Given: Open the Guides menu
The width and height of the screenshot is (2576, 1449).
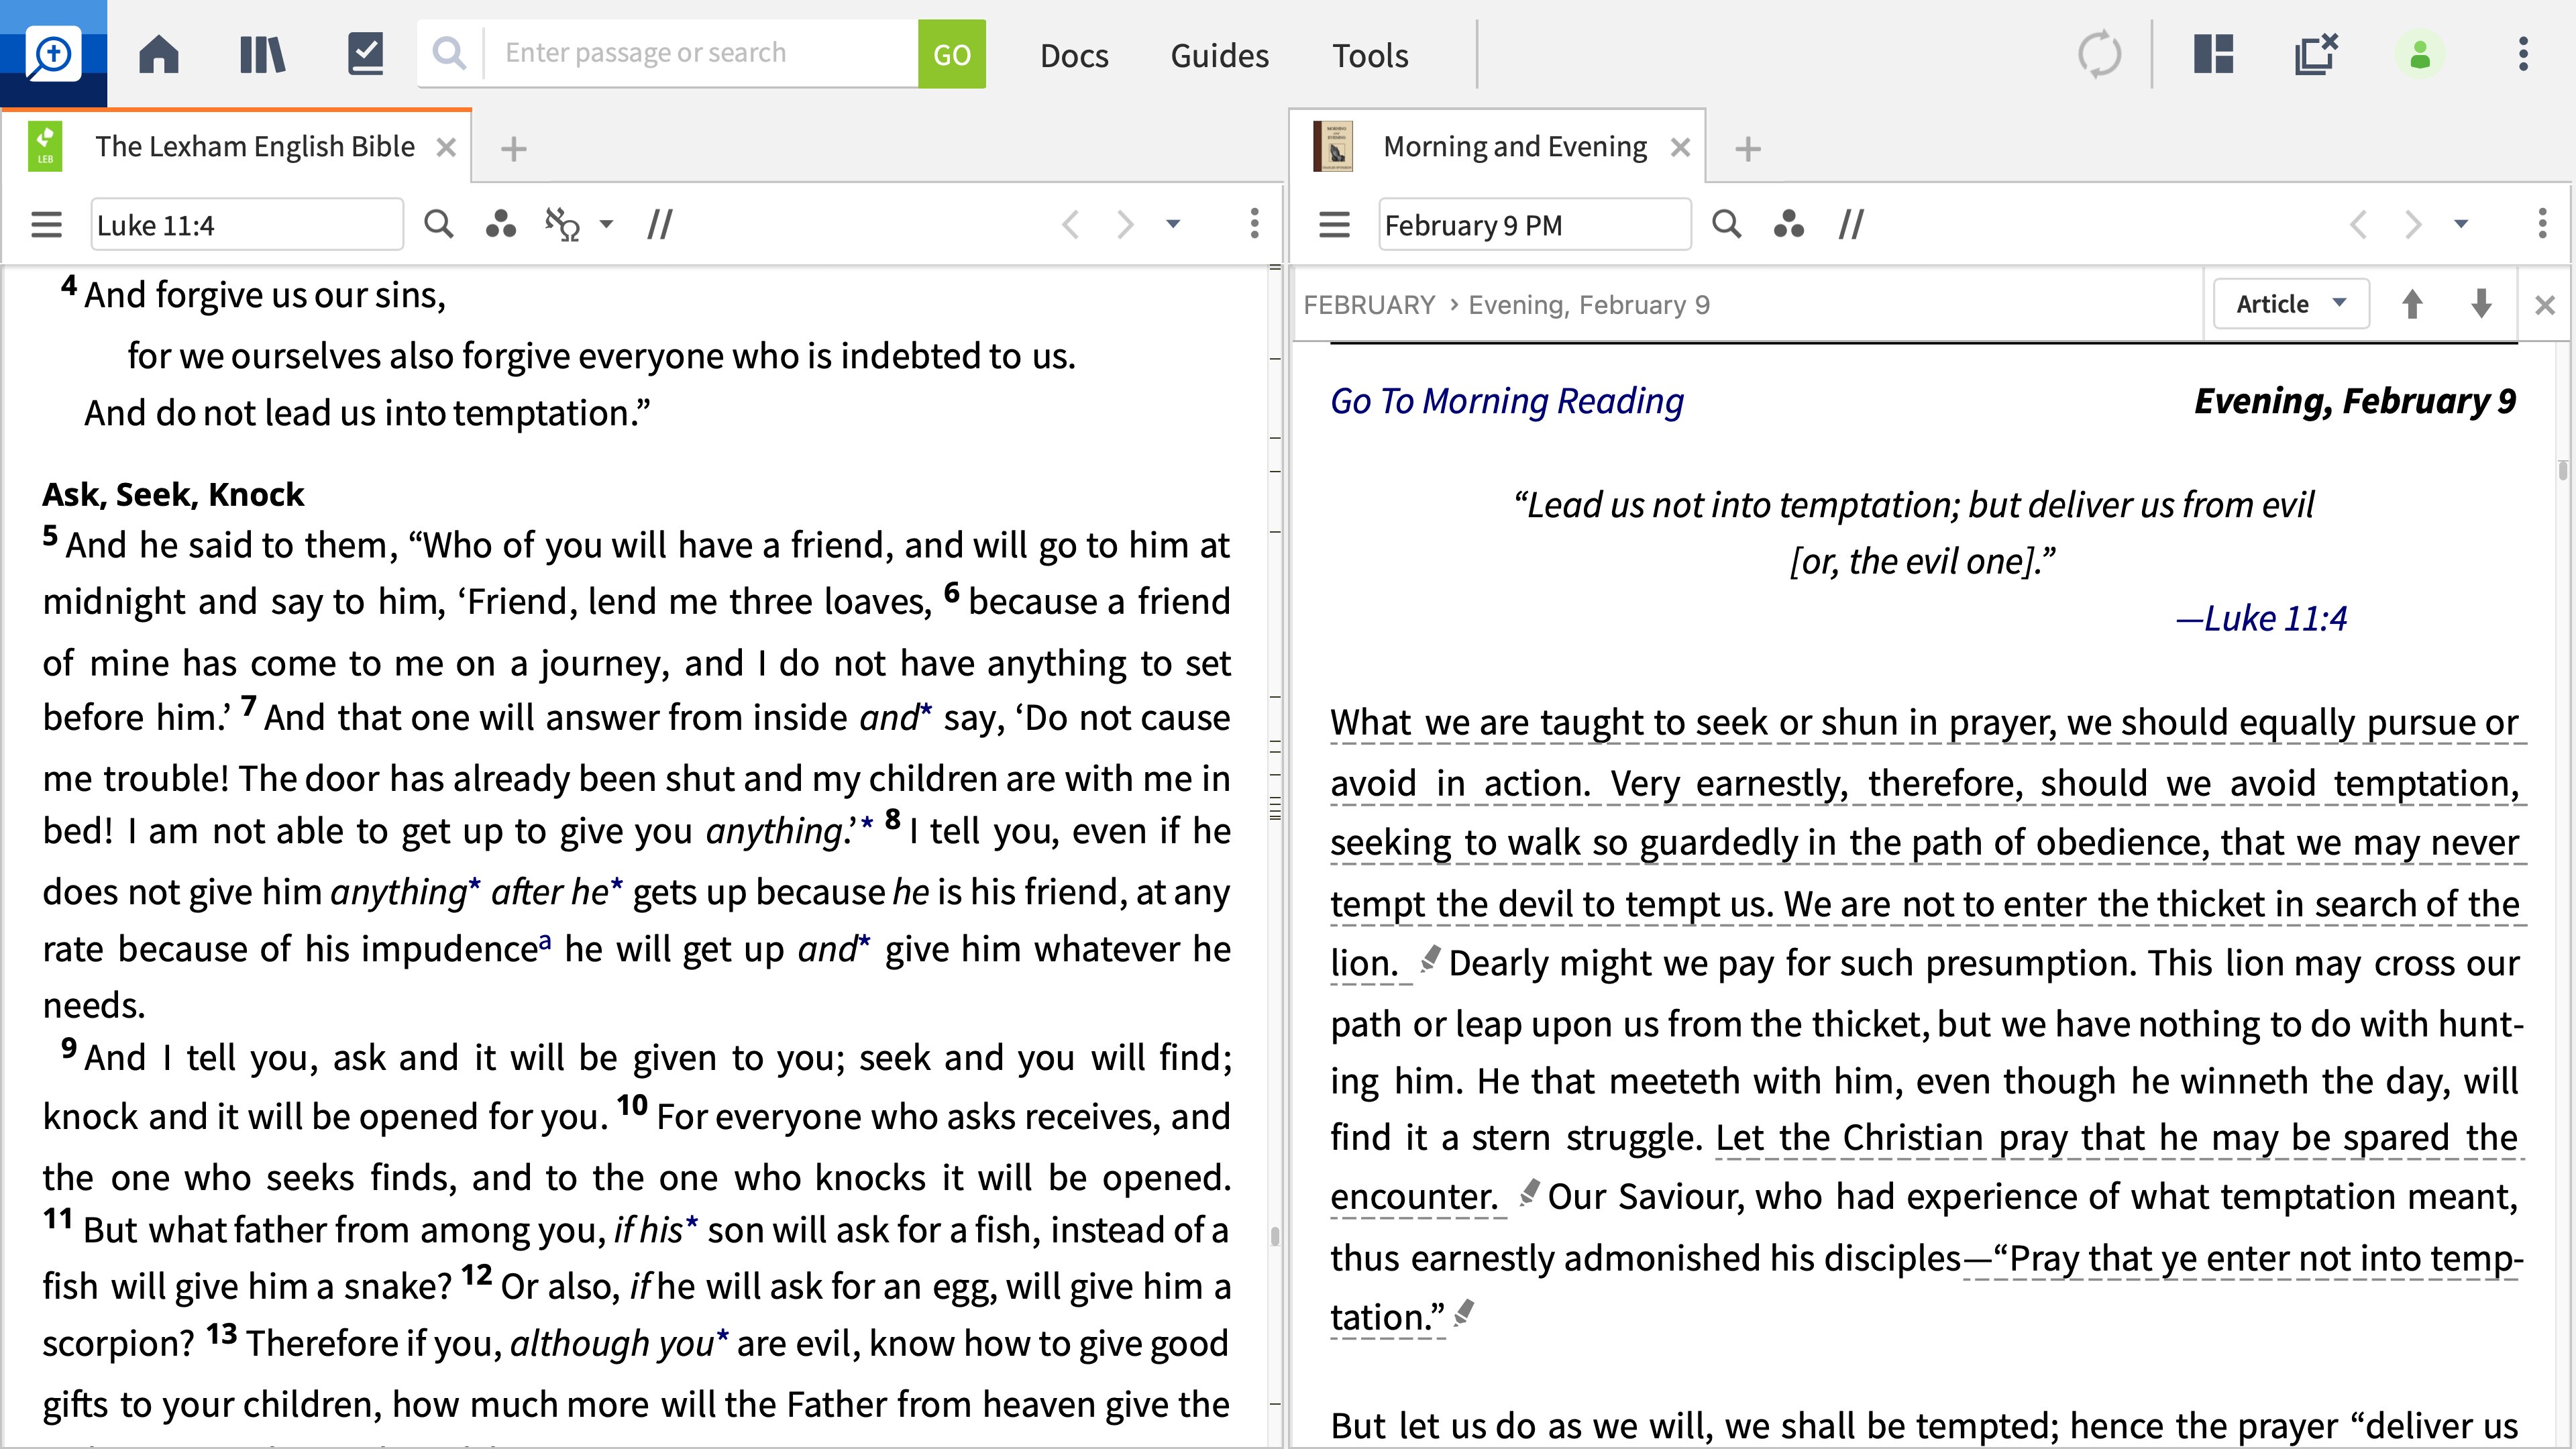Looking at the screenshot, I should (1219, 55).
